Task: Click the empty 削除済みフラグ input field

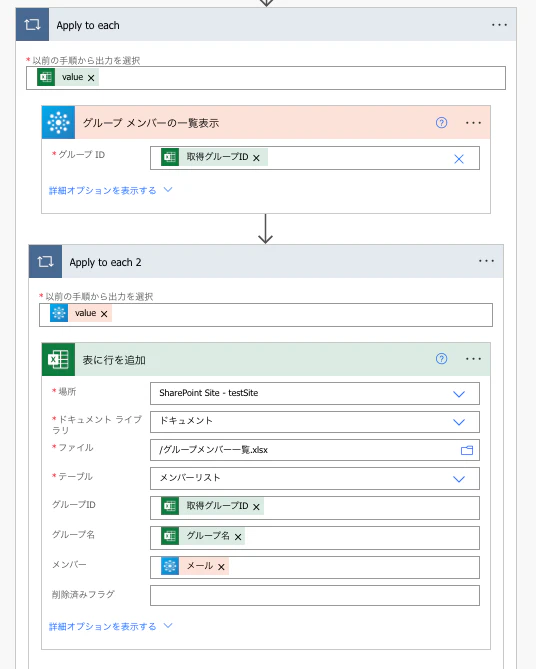Action: tap(315, 595)
